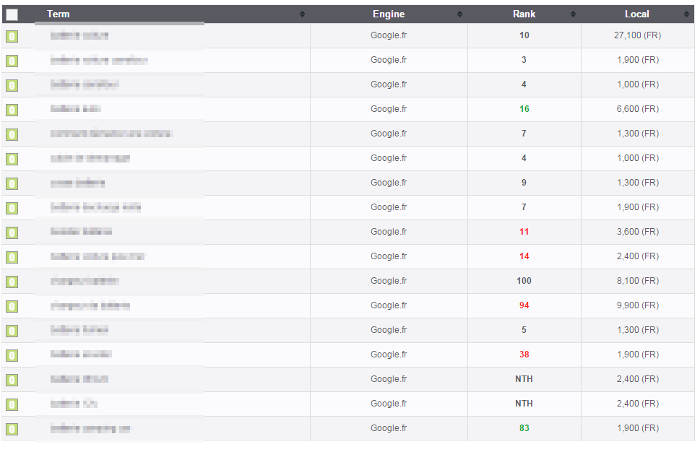This screenshot has width=700, height=452.
Task: Sort by Rank column arrow
Action: pyautogui.click(x=573, y=14)
